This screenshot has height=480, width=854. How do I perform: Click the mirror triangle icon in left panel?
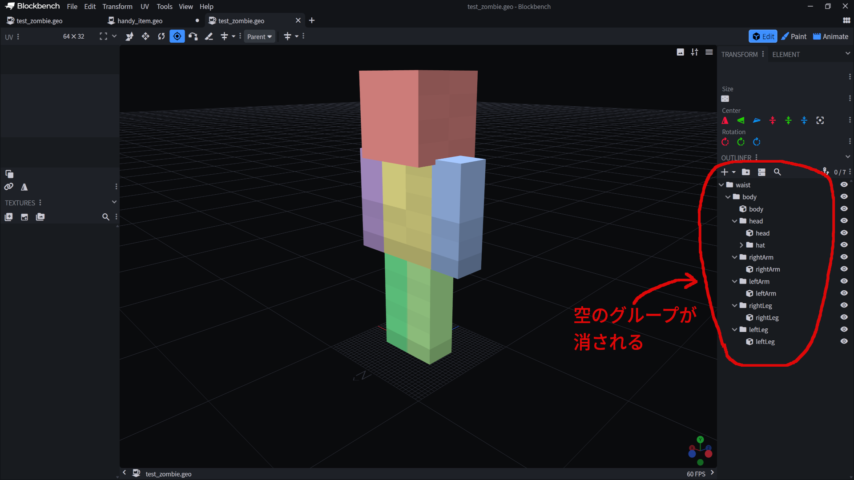pyautogui.click(x=25, y=187)
